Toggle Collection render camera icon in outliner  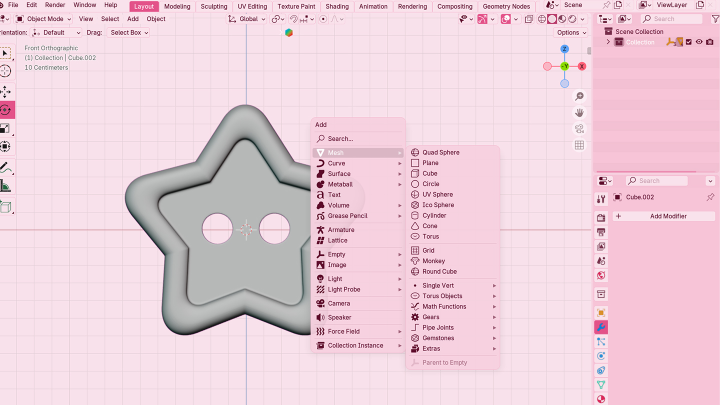click(x=710, y=42)
